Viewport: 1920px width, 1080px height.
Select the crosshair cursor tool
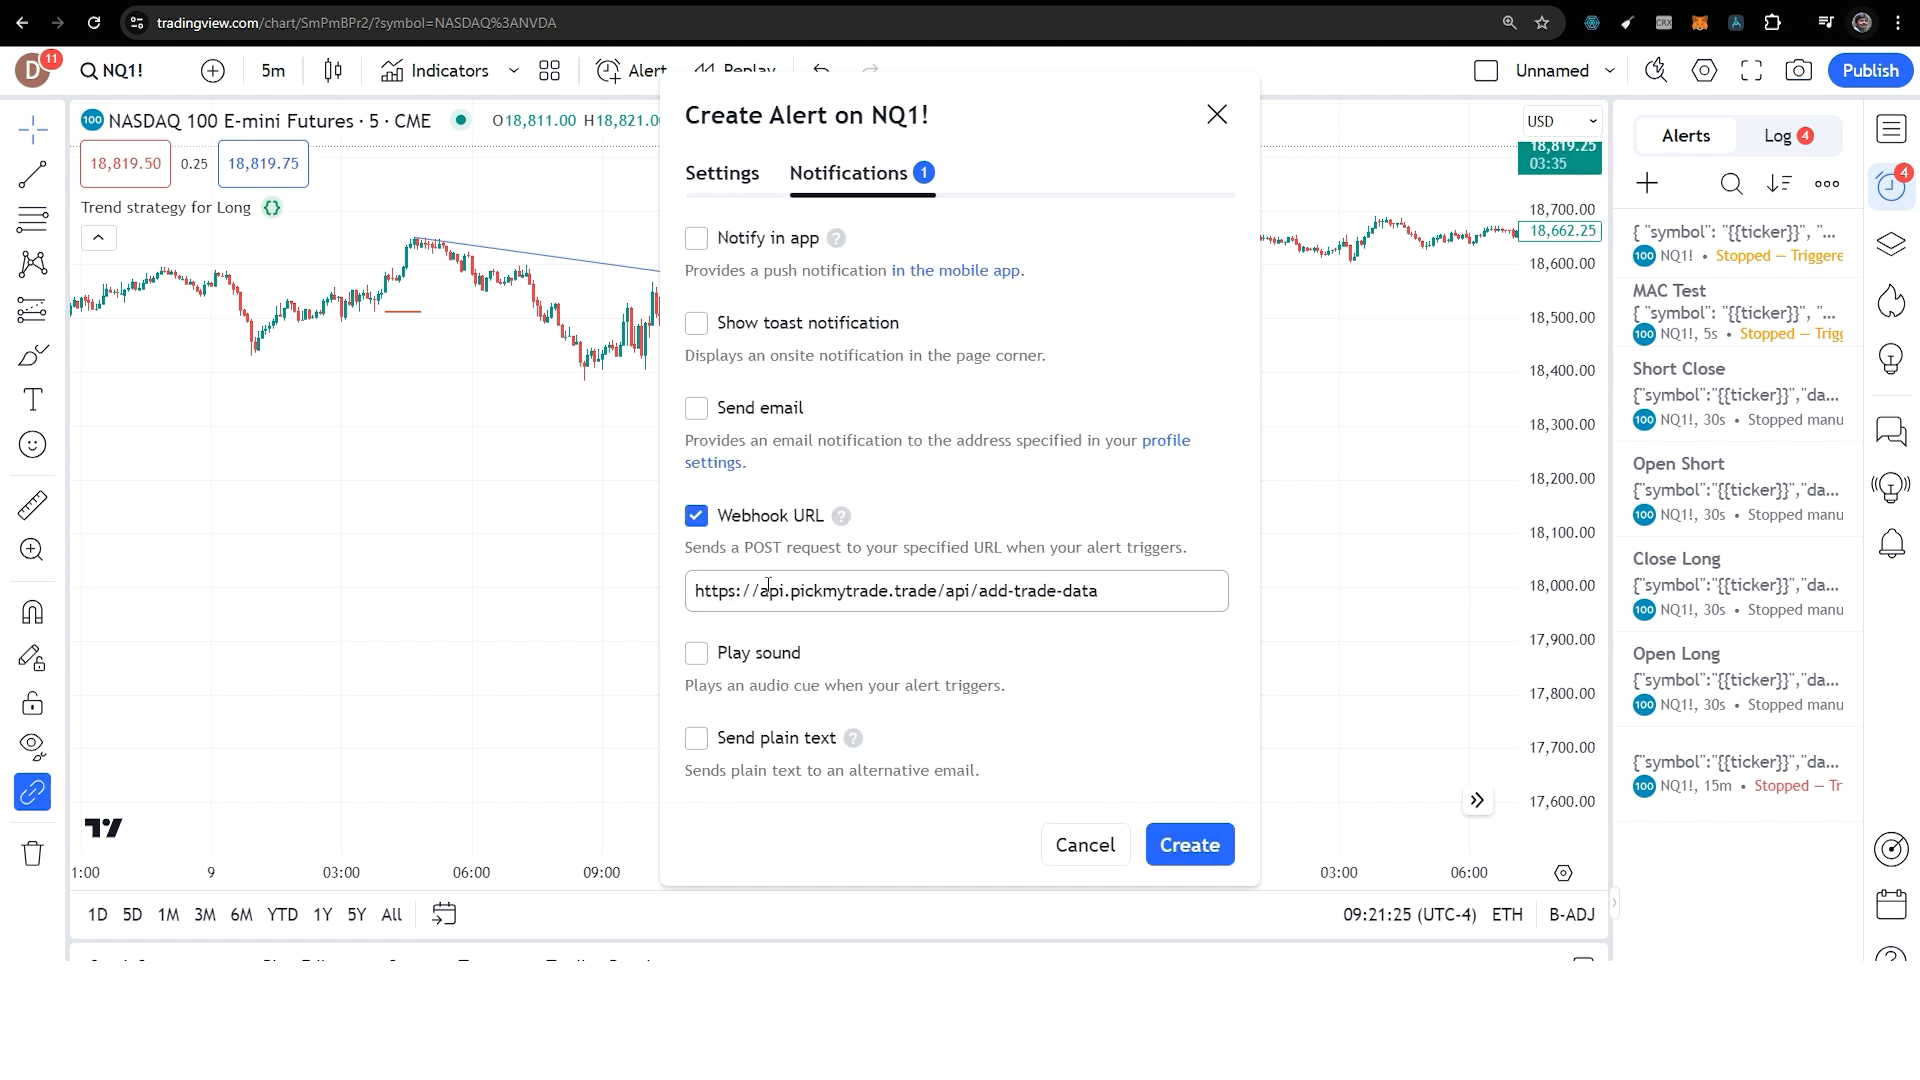(x=33, y=129)
